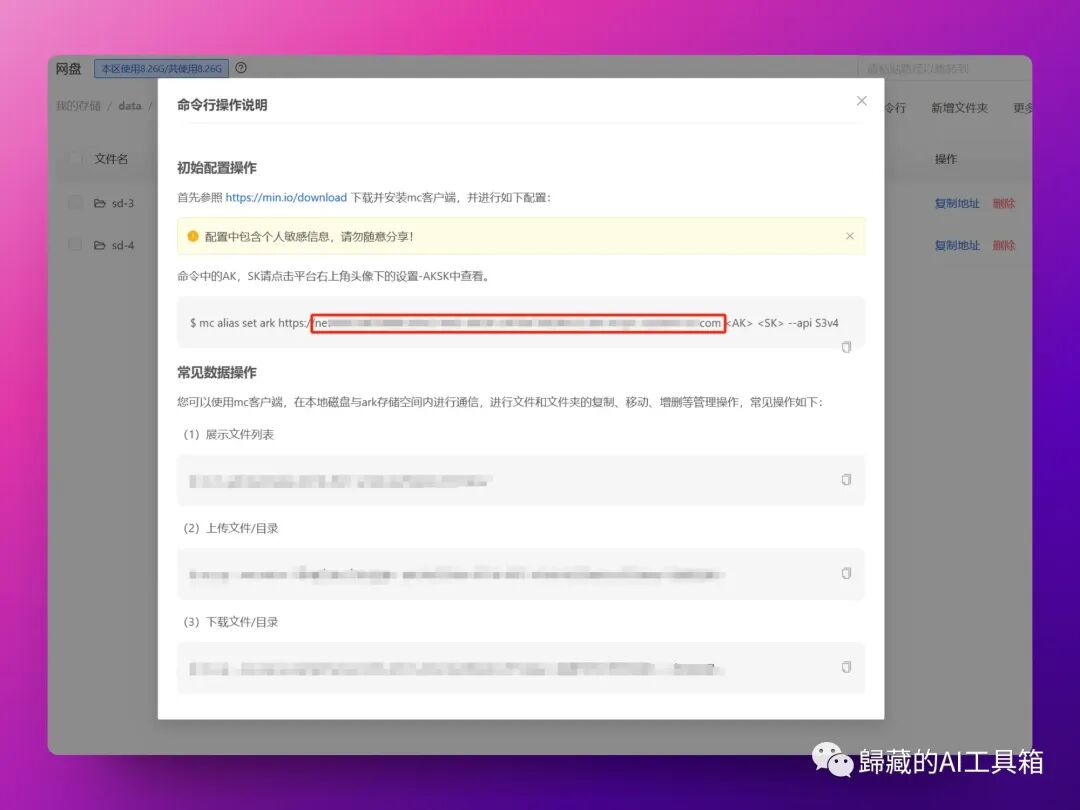Check the box for the sd-3 row
Screen dimensions: 1080x810
(75, 203)
